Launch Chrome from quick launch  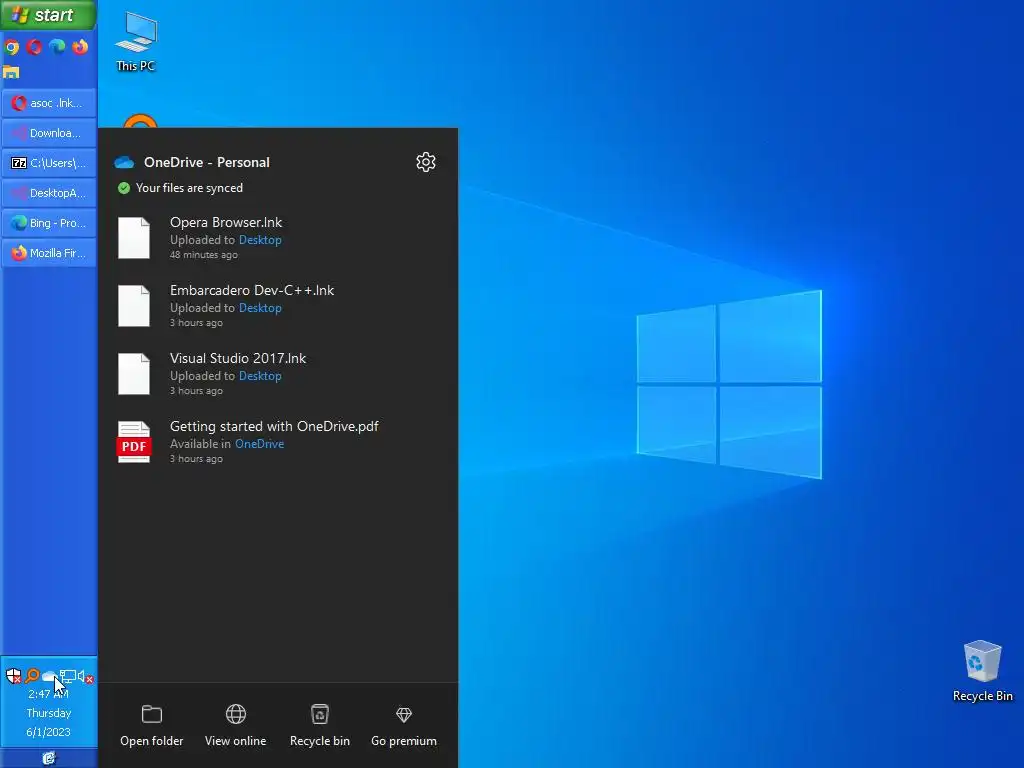tap(12, 47)
